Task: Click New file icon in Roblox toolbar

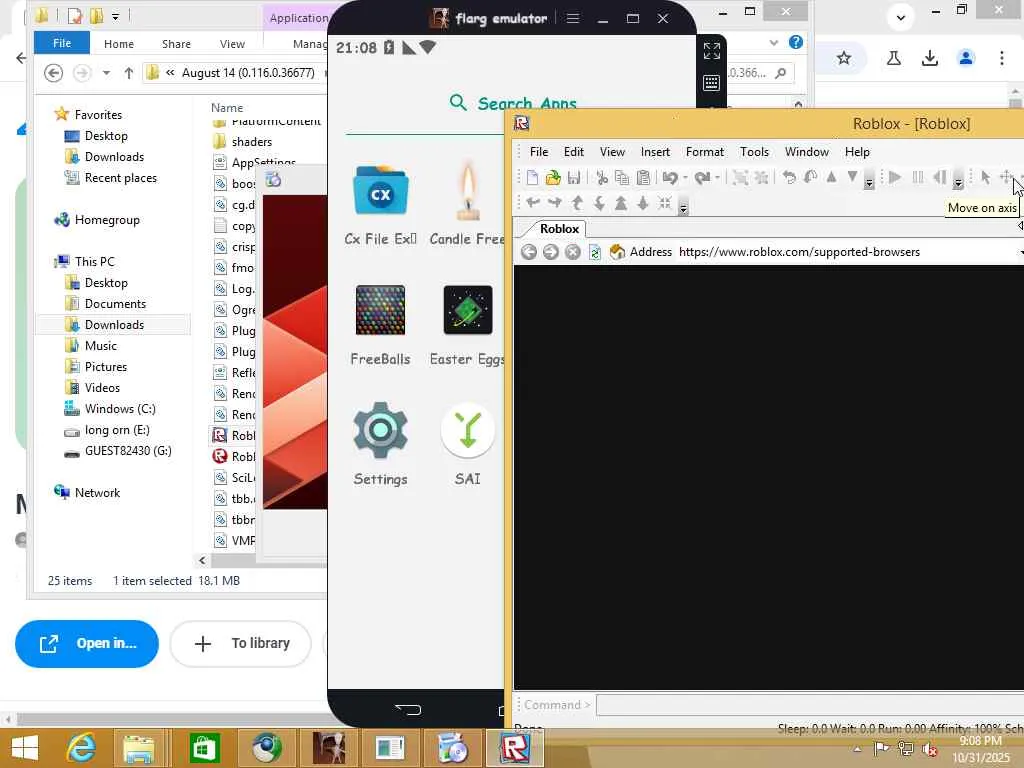Action: 532,178
